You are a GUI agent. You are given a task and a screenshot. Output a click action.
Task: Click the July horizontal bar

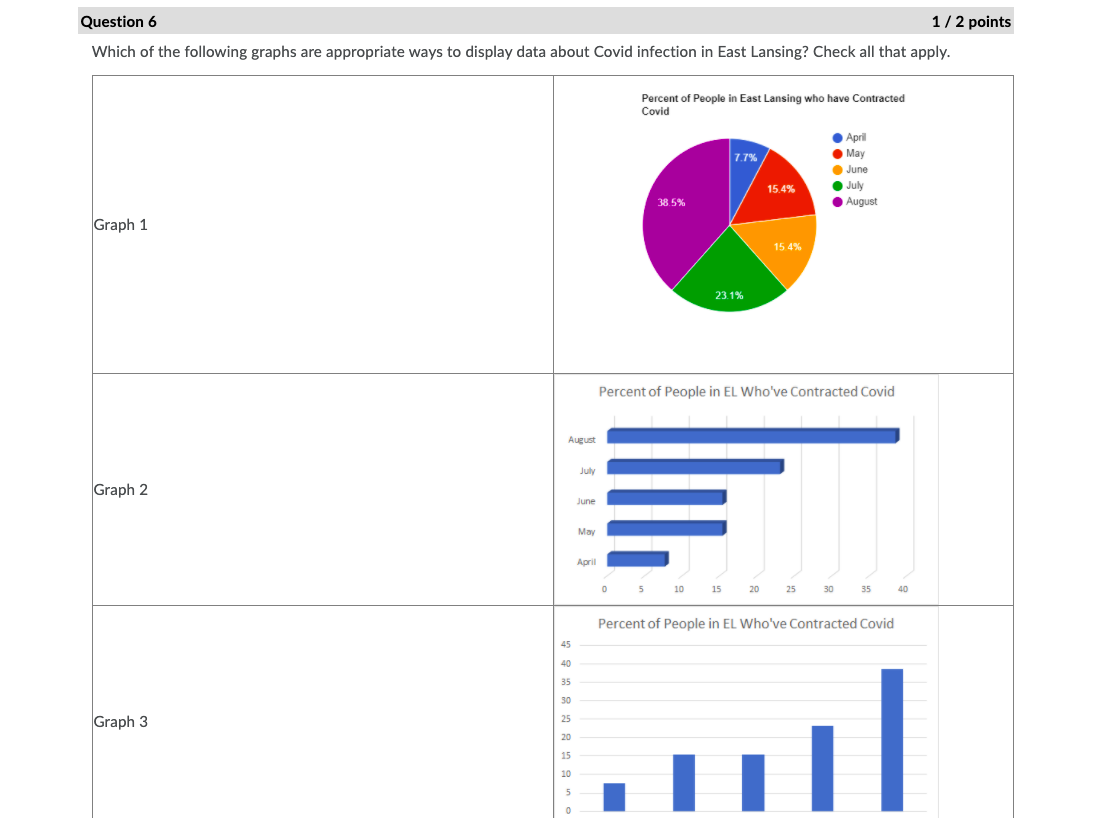(x=695, y=466)
